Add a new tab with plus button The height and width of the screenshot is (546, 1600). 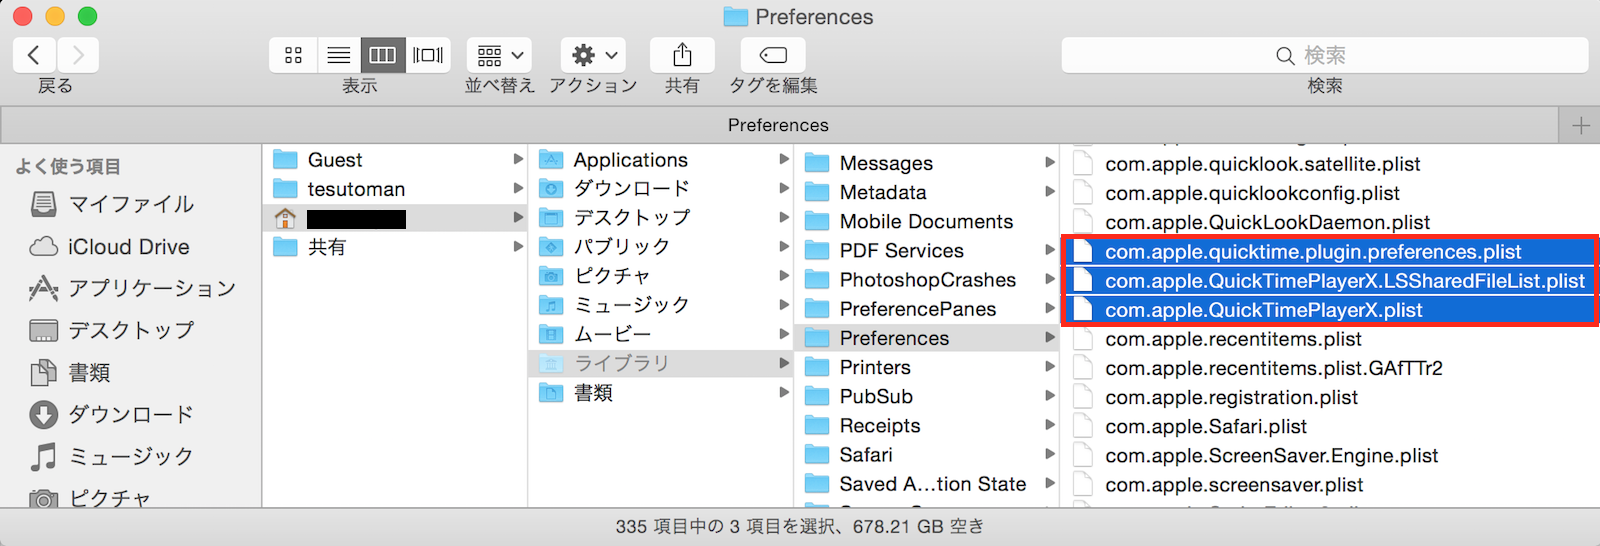tap(1580, 125)
